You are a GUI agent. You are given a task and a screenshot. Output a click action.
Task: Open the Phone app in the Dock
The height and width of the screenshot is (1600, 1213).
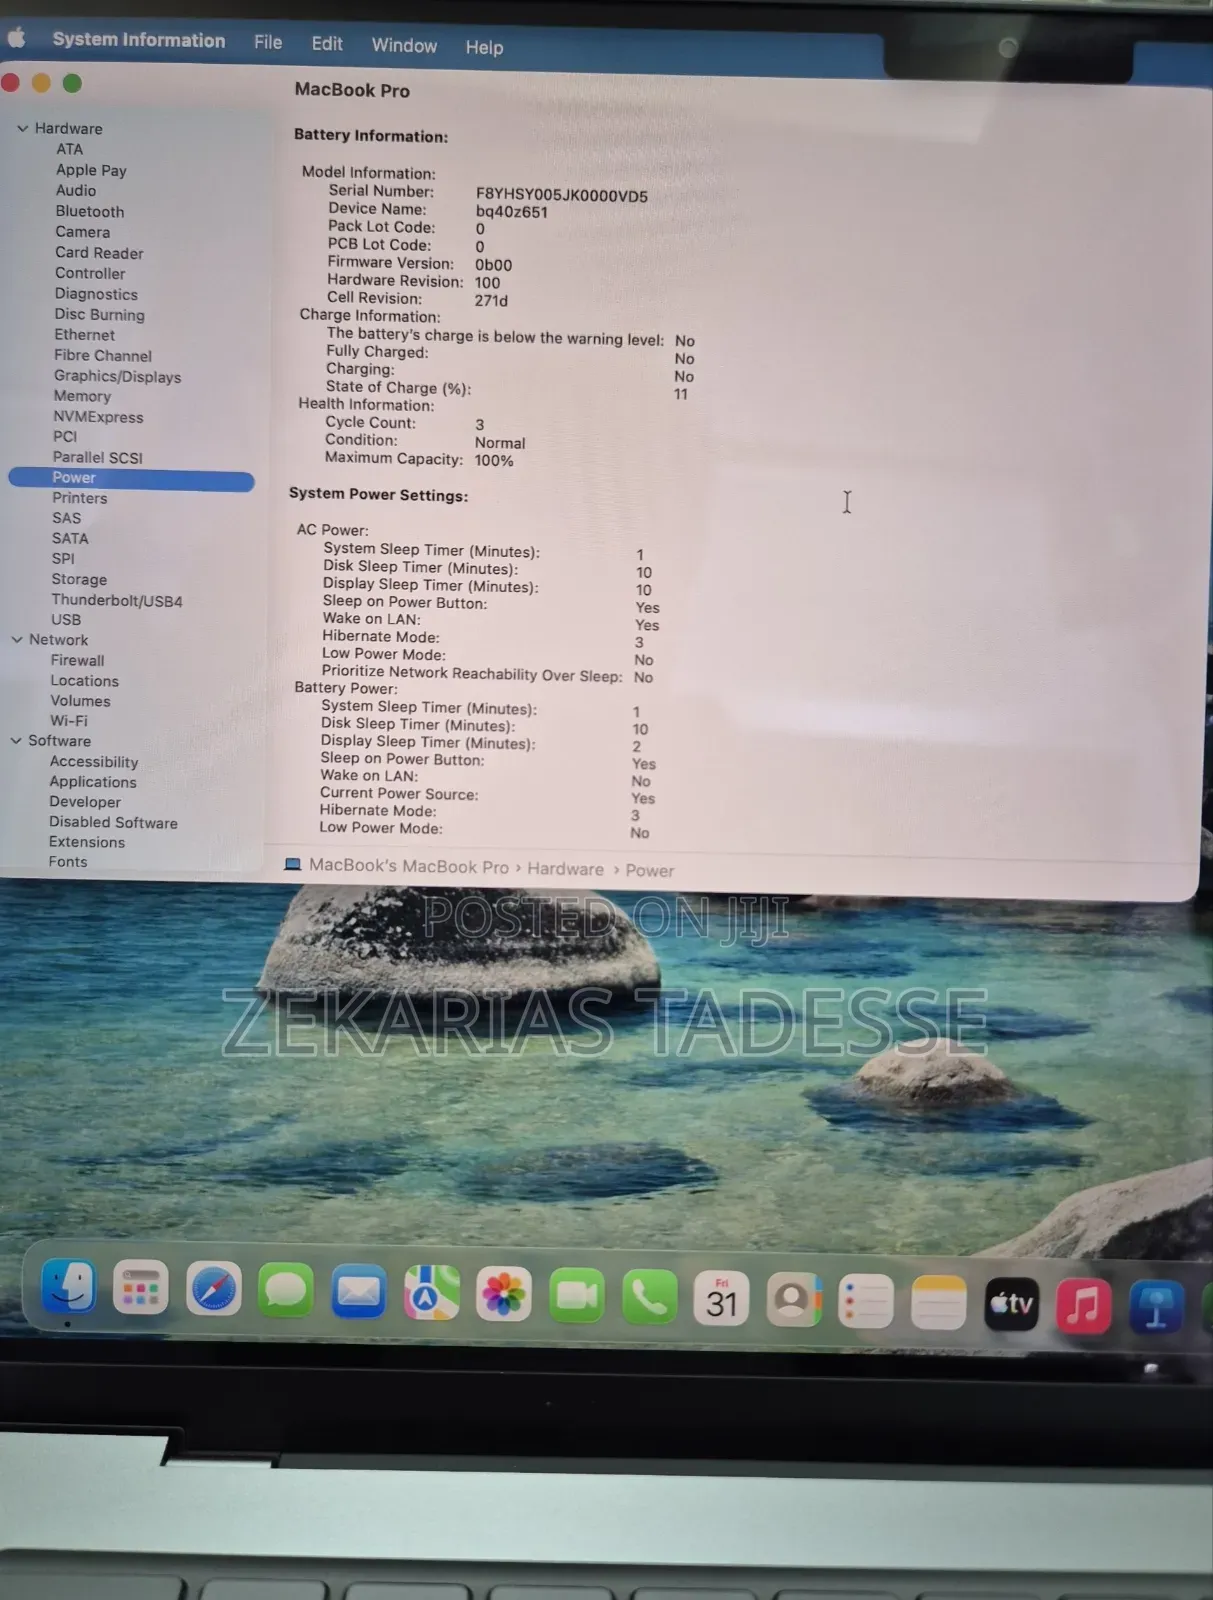[x=649, y=1298]
